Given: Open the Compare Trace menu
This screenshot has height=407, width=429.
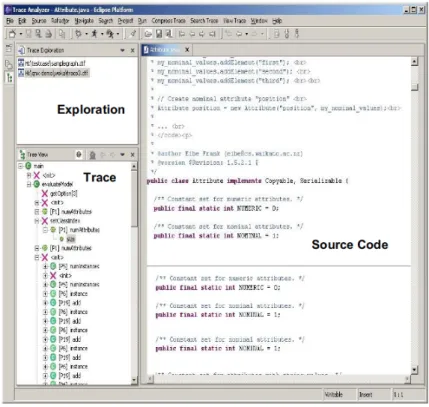Looking at the screenshot, I should [168, 21].
